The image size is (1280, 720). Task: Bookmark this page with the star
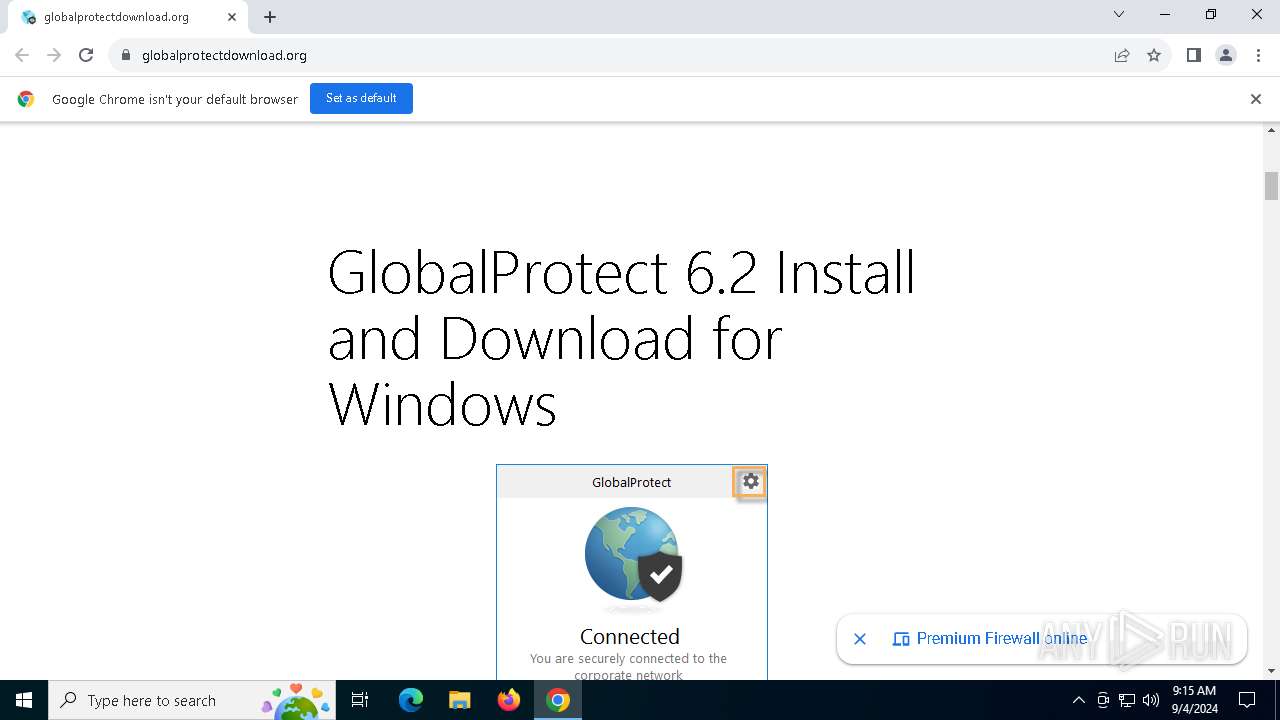pos(1154,55)
